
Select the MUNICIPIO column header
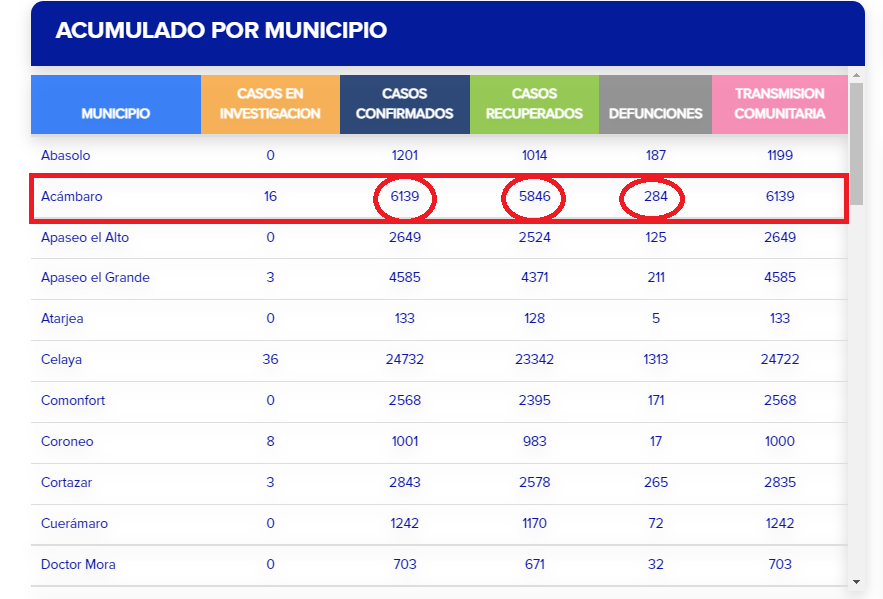point(116,113)
